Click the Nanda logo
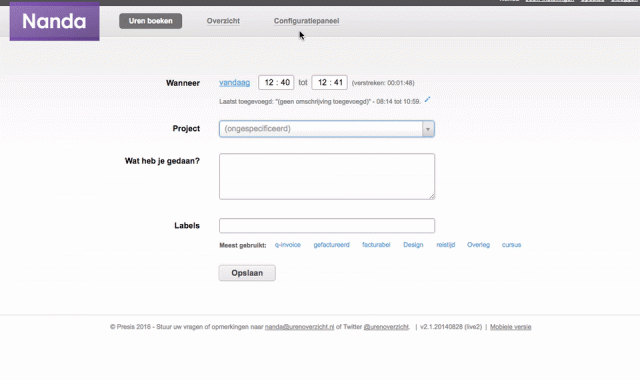Screen dimensions: 640x380 55,21
